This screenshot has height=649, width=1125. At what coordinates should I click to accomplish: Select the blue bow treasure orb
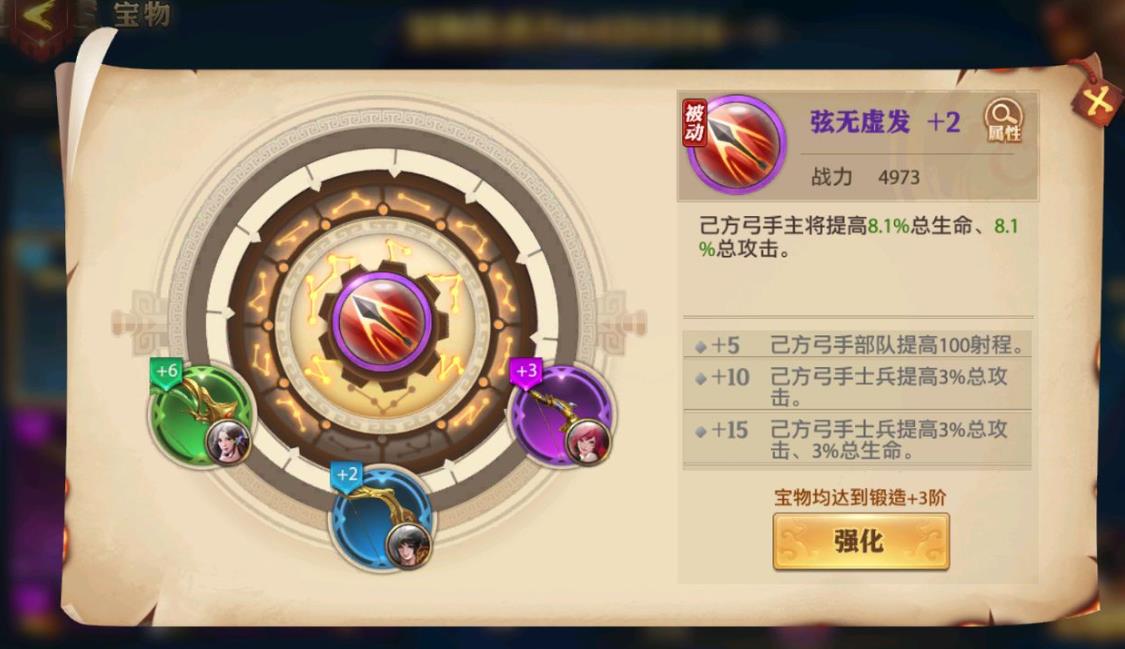point(382,518)
